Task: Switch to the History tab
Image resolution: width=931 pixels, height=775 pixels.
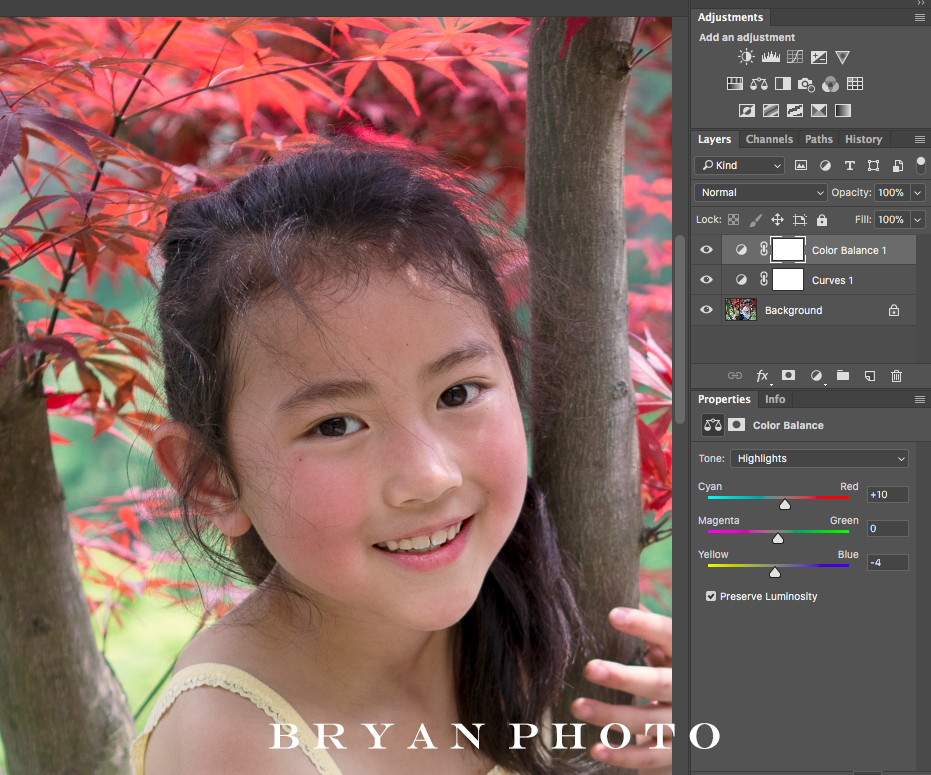Action: (x=863, y=139)
